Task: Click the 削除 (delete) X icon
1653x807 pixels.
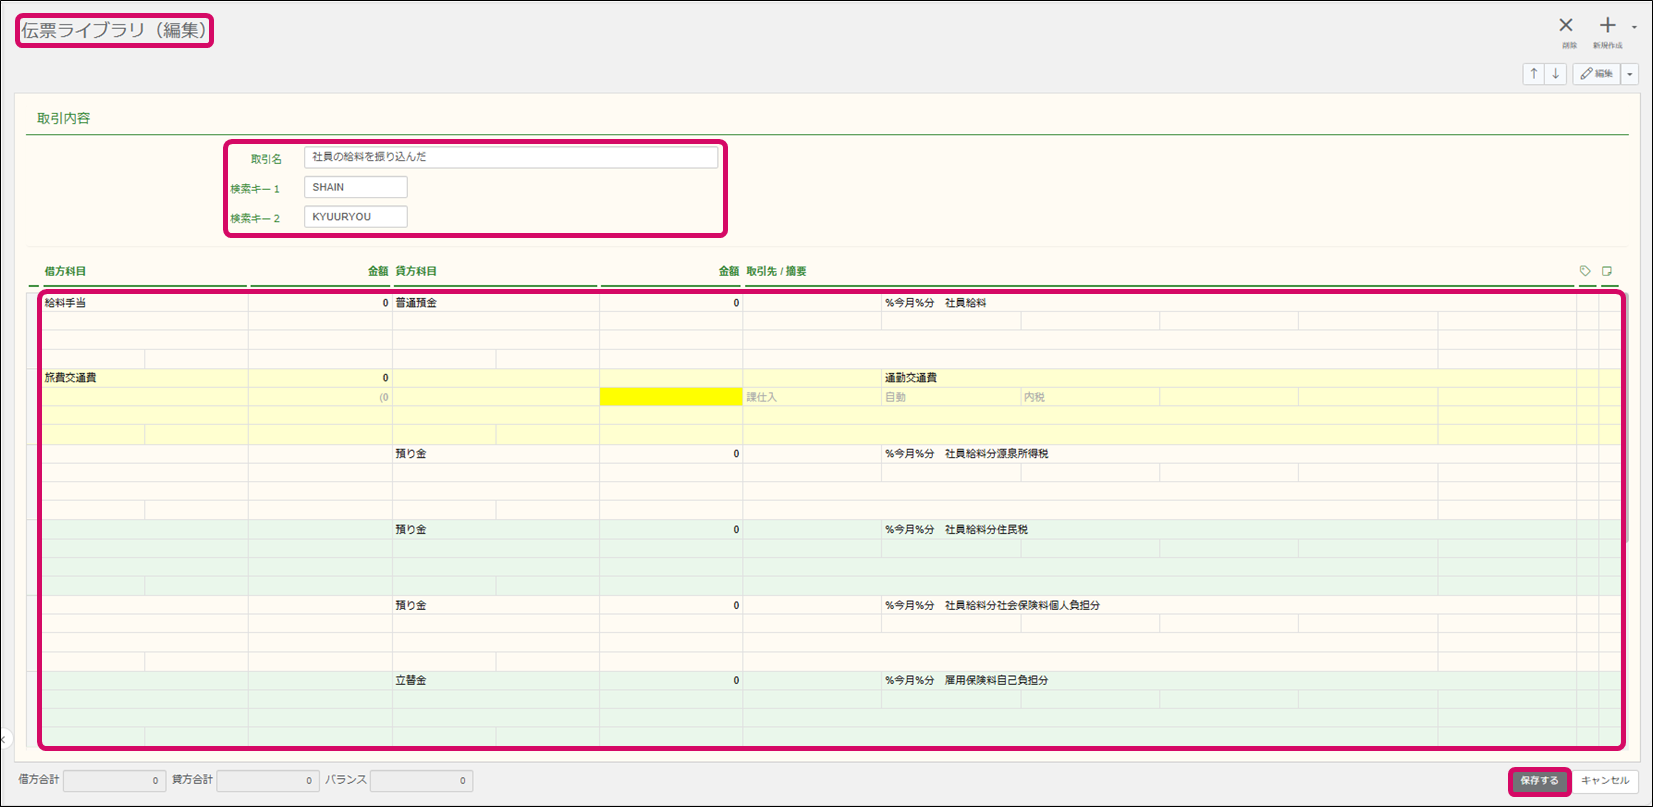Action: pos(1566,26)
